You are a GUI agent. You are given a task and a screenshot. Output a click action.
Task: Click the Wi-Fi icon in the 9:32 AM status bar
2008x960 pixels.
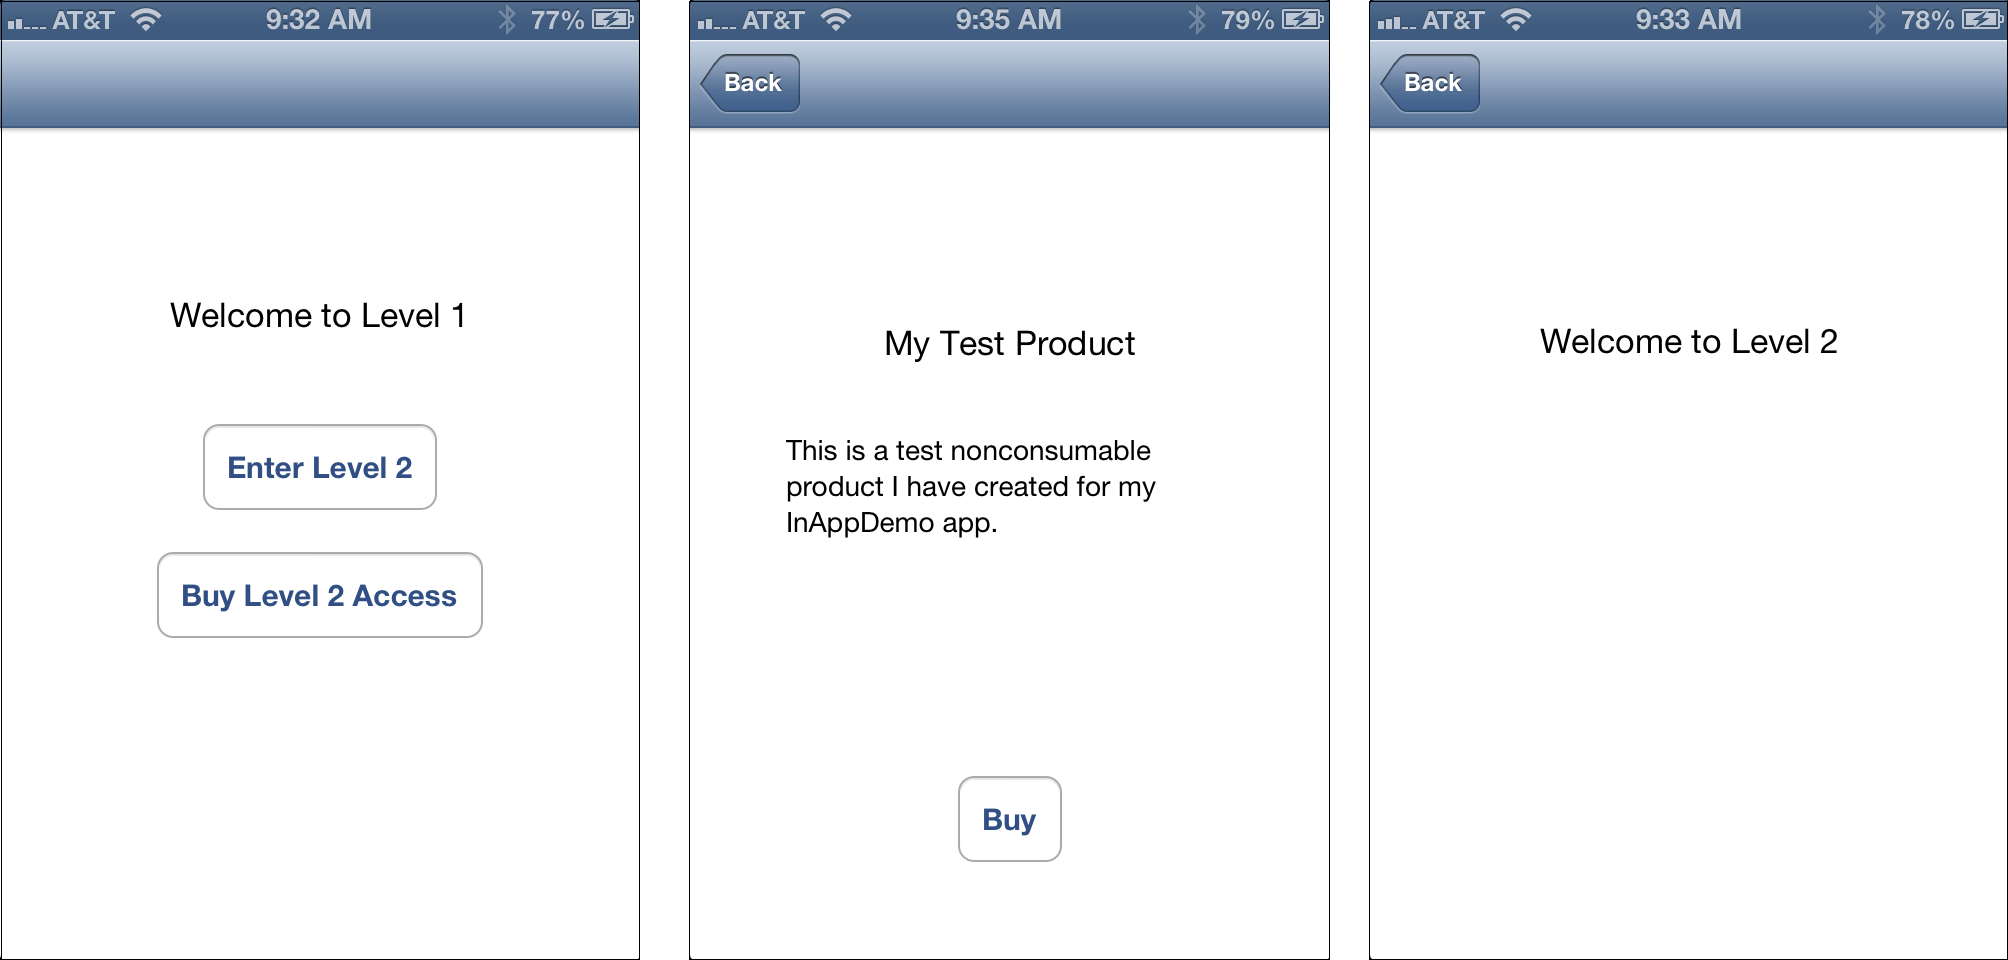click(x=146, y=19)
